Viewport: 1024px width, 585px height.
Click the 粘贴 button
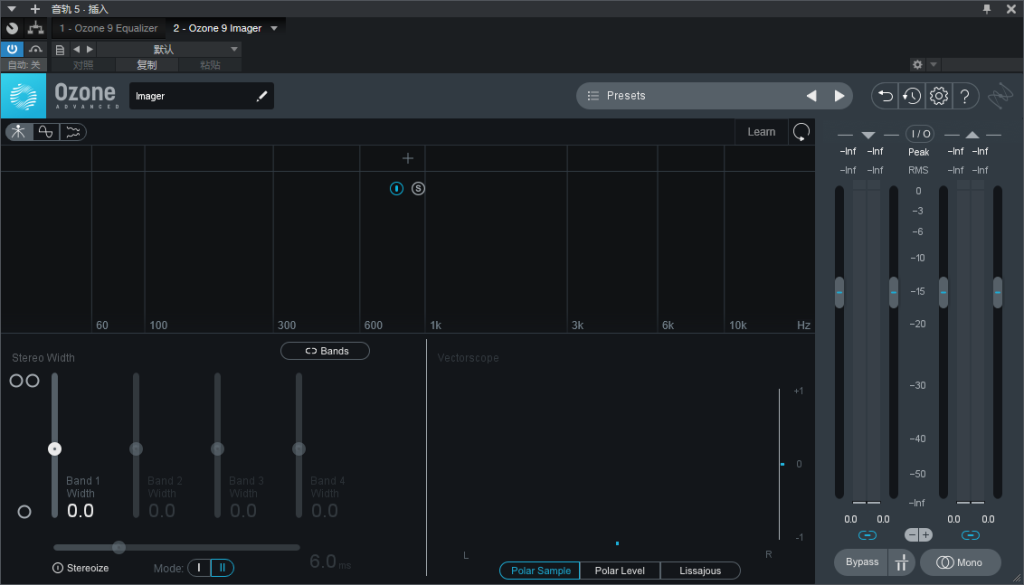210,65
